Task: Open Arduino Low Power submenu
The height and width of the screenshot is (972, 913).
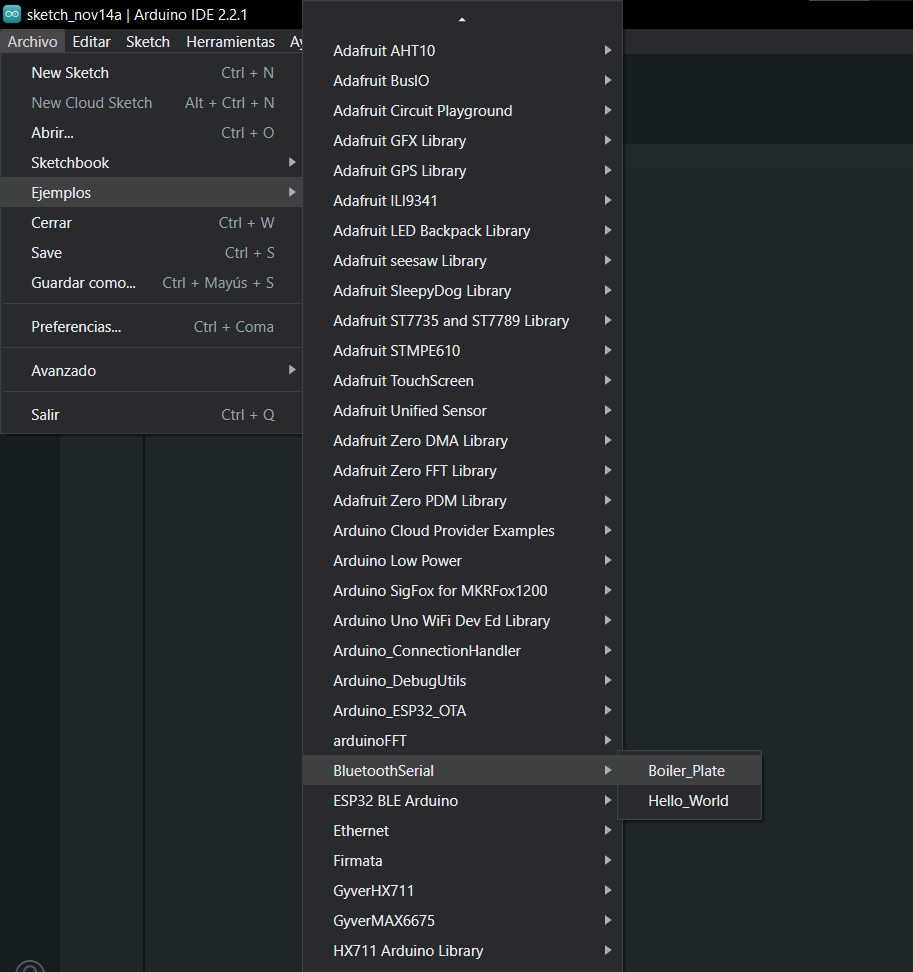Action: tap(462, 561)
